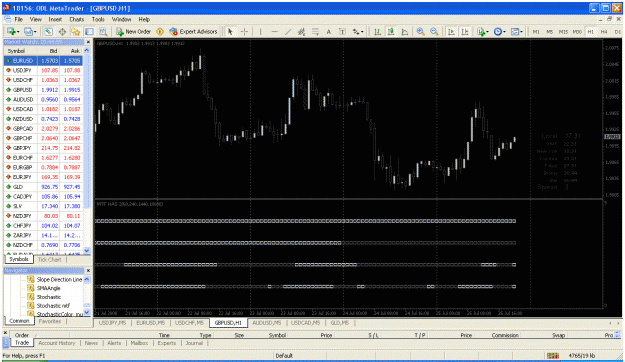Viewport: 625px width, 362px height.
Task: Open the File menu
Action: [19, 19]
